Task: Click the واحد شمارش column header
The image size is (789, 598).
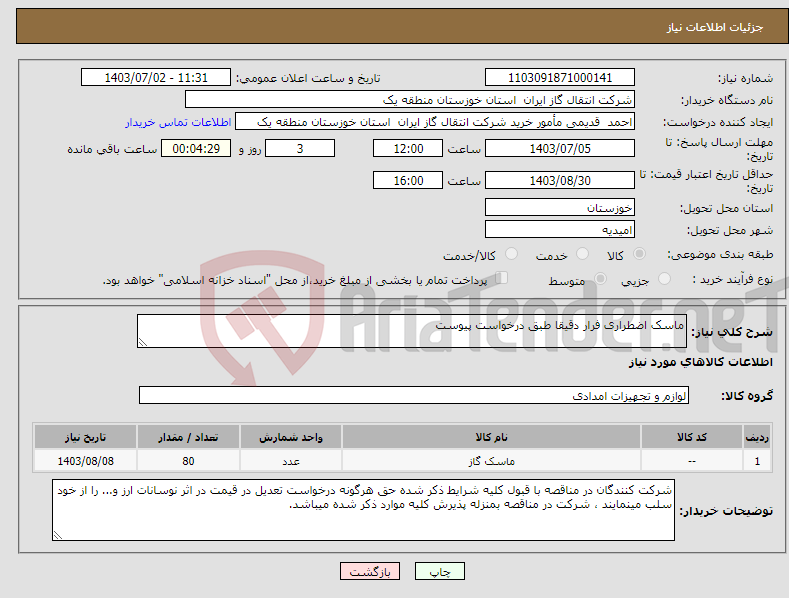Action: (291, 437)
